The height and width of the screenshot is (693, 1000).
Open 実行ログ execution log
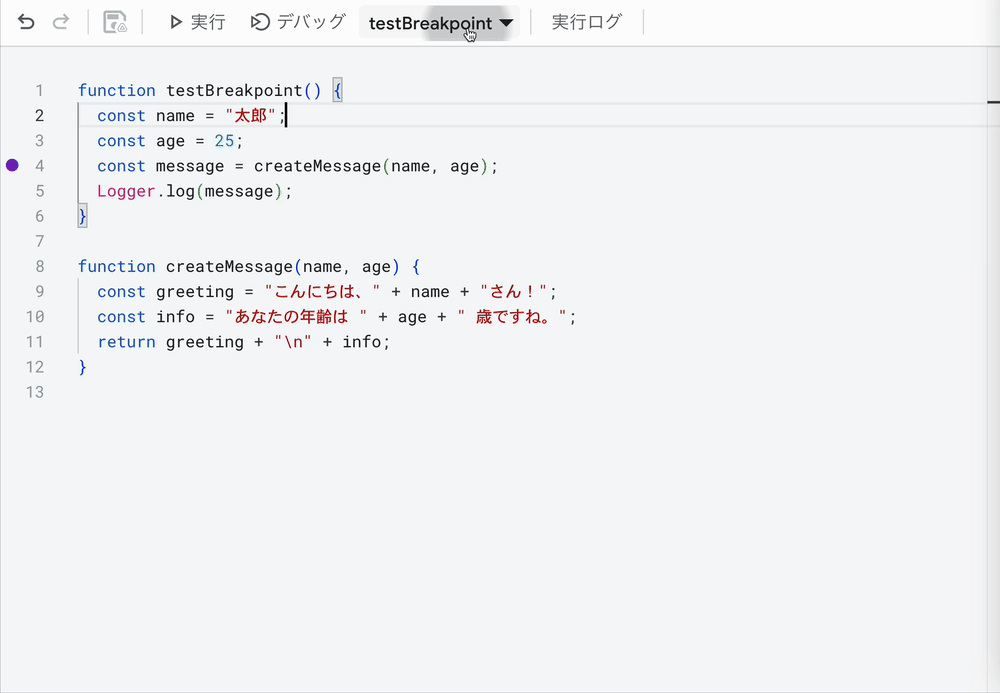[586, 22]
